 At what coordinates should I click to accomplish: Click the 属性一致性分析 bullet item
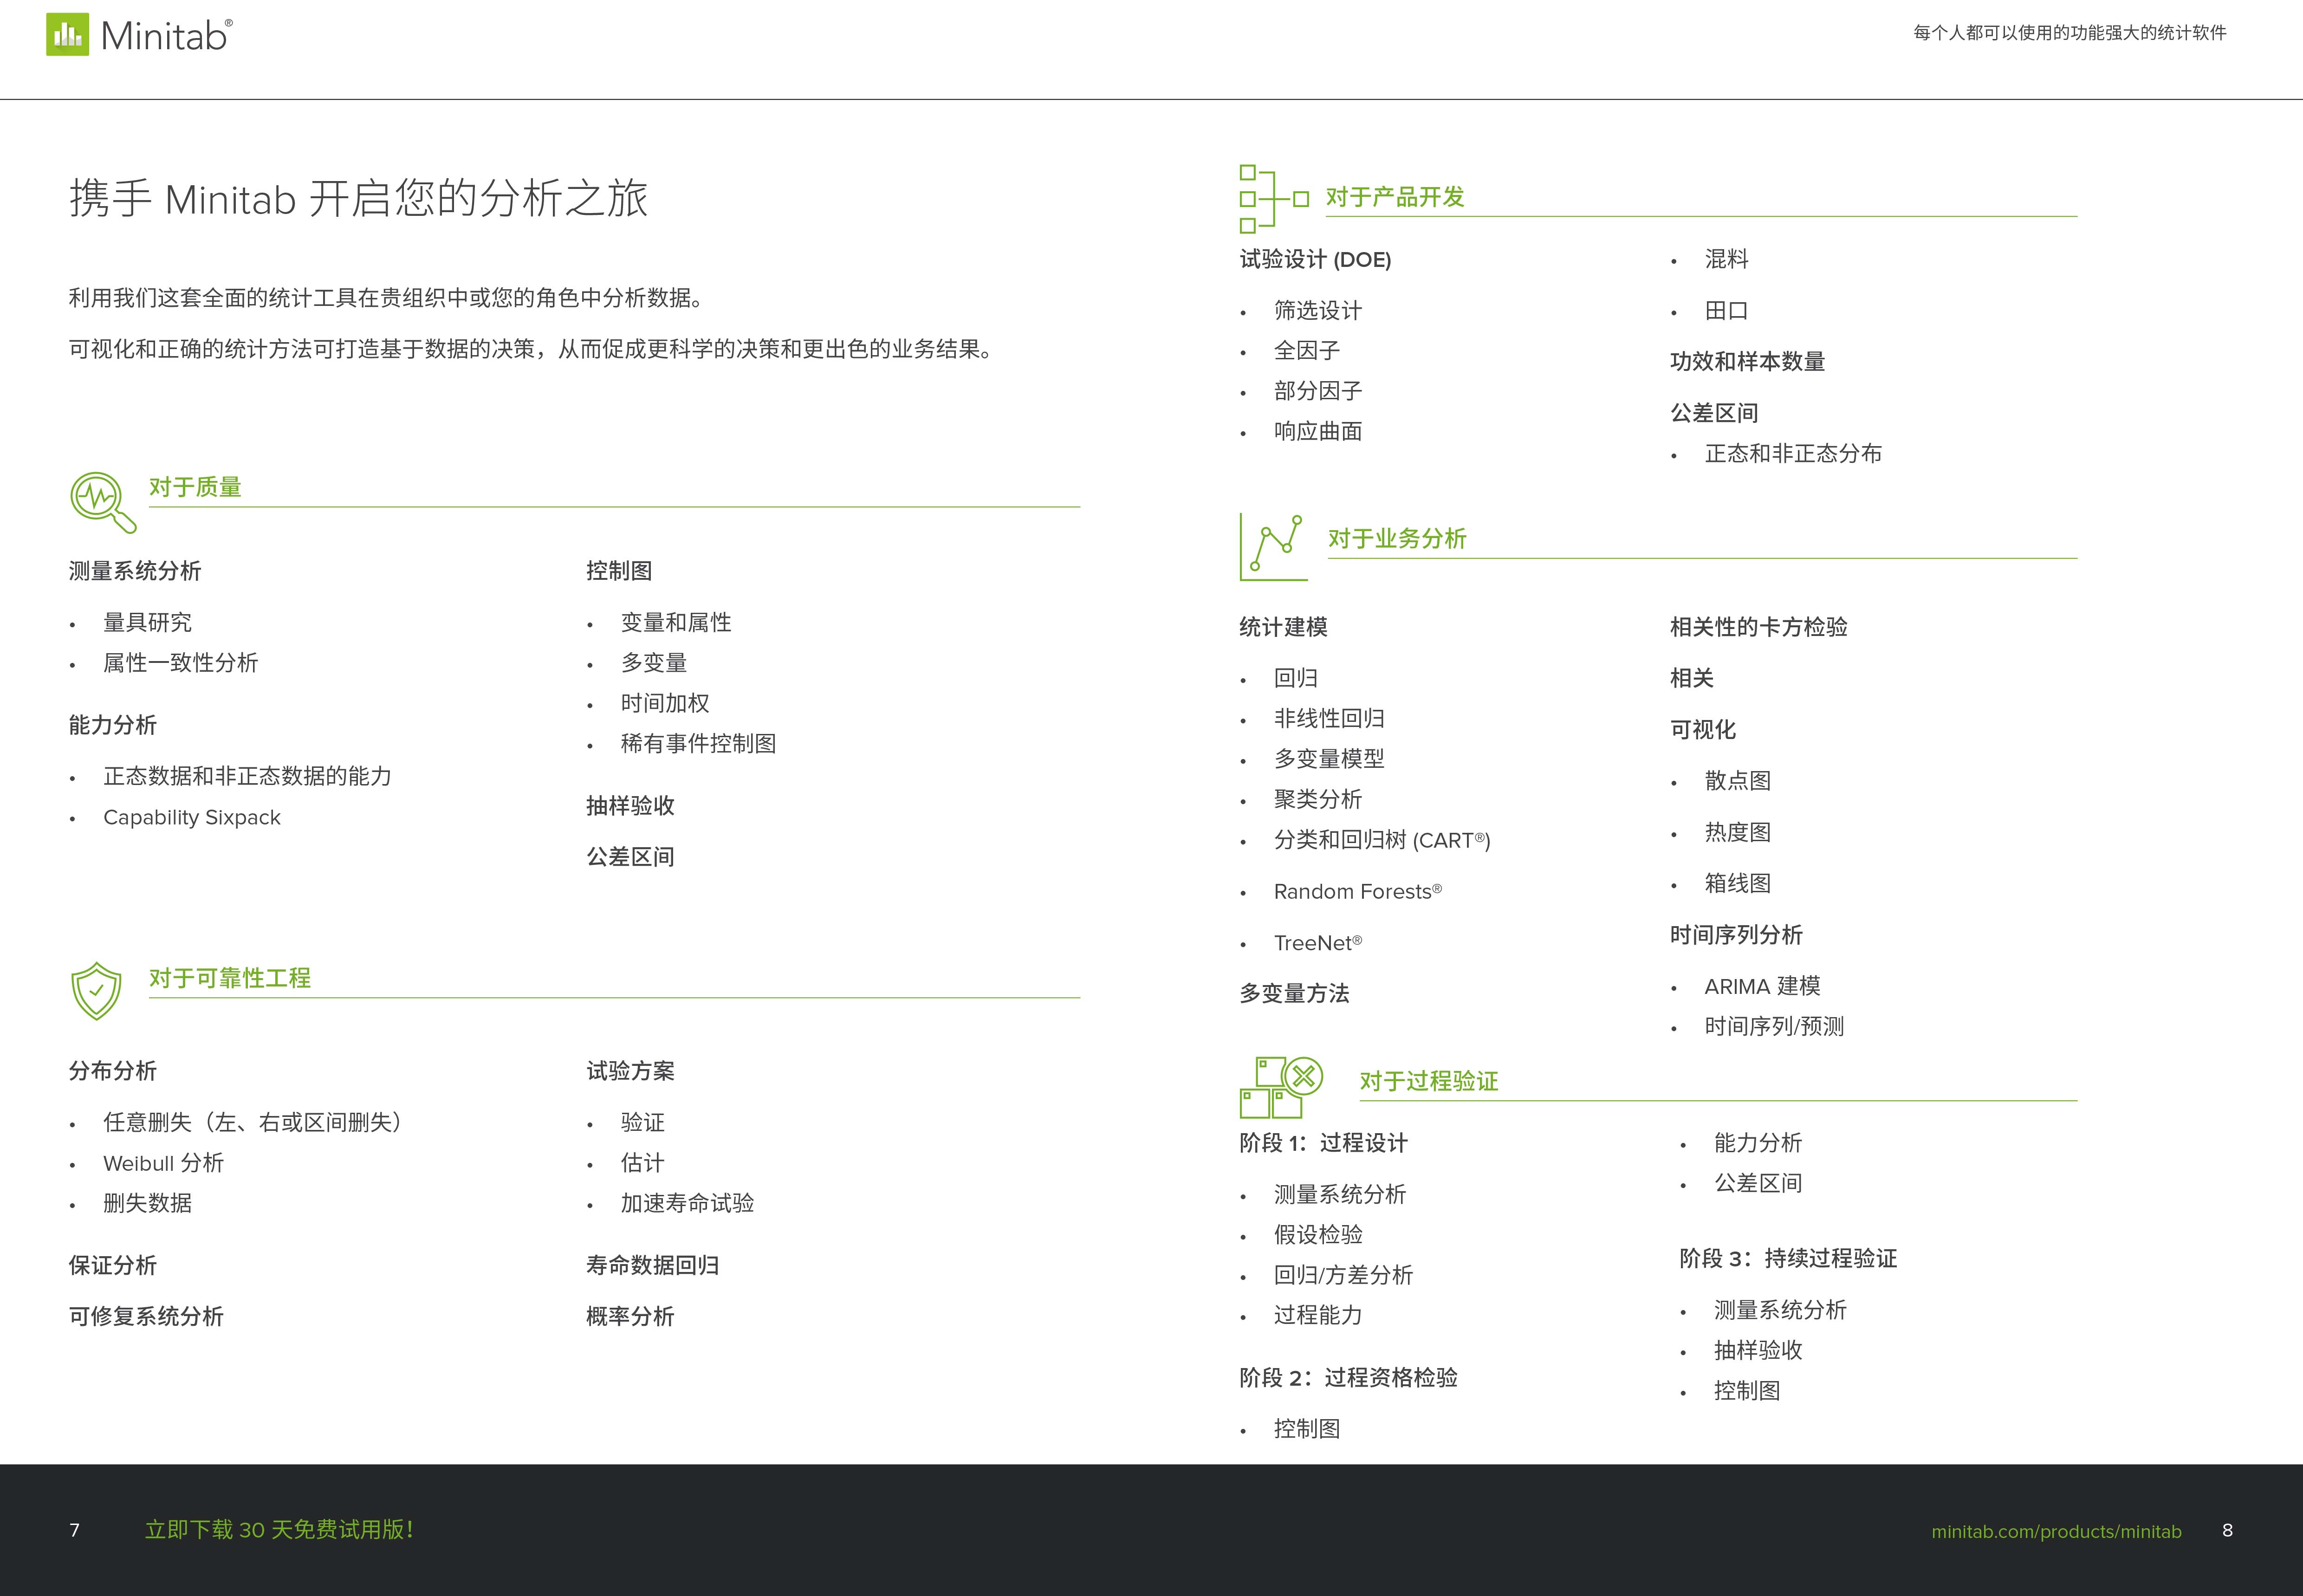tap(181, 663)
